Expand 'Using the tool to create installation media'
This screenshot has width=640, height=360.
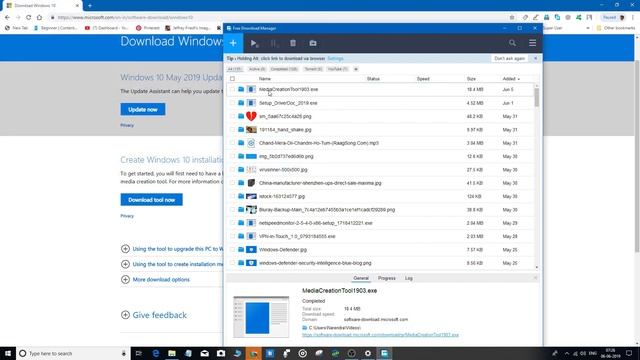(125, 264)
